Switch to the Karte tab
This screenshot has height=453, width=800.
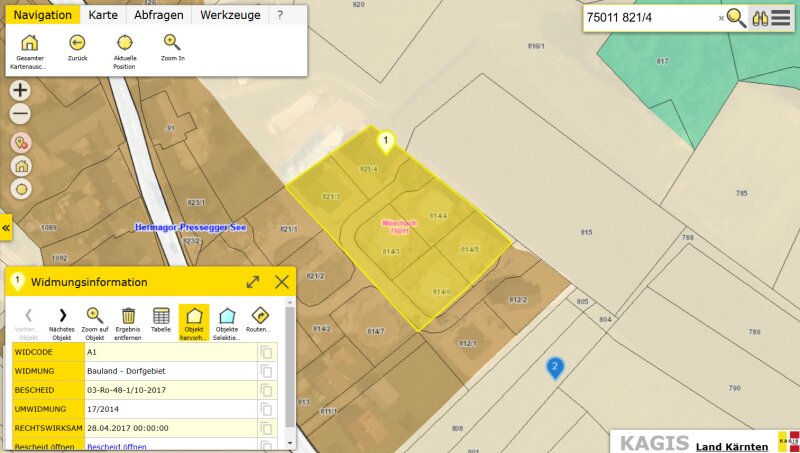click(103, 15)
